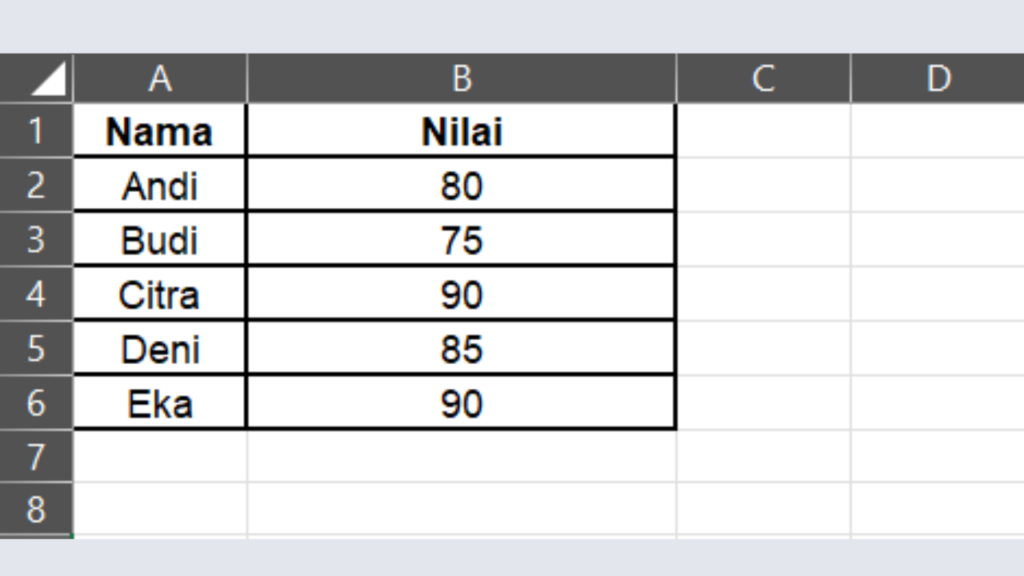
Task: Select row 8 header
Action: tap(36, 509)
